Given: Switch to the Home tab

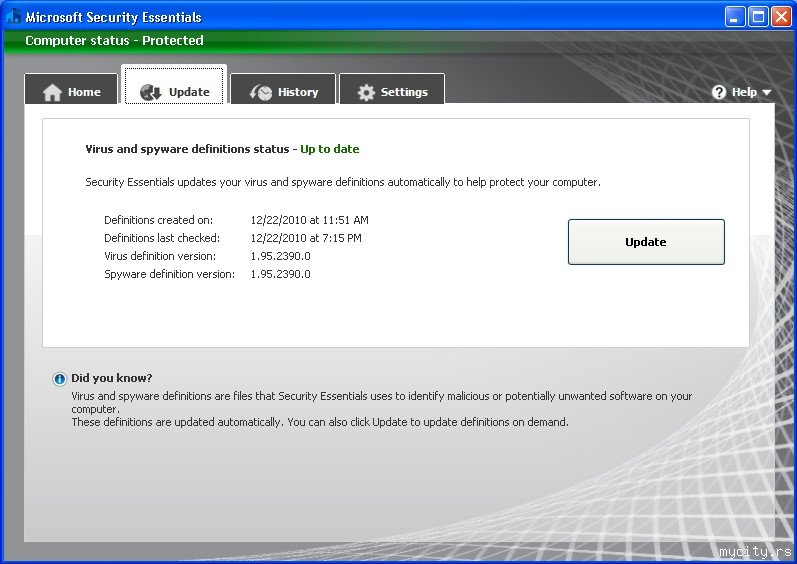Looking at the screenshot, I should [71, 89].
